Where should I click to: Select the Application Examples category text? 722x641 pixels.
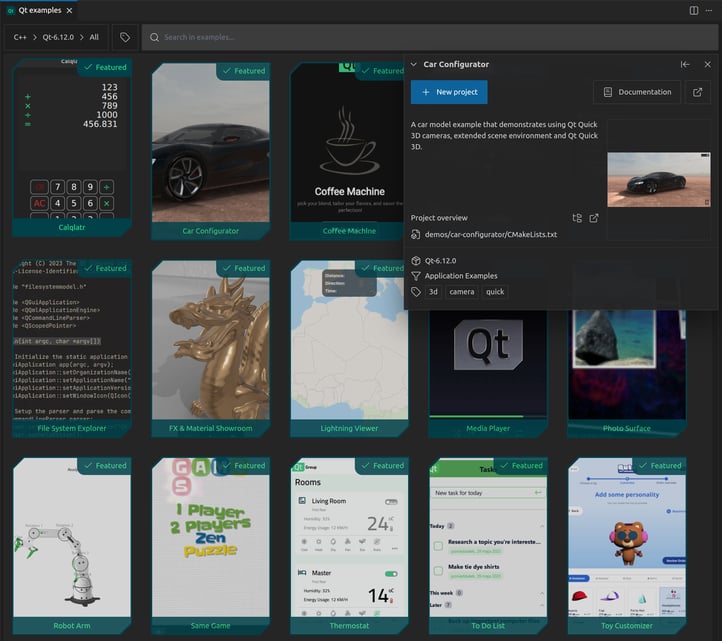coord(461,276)
